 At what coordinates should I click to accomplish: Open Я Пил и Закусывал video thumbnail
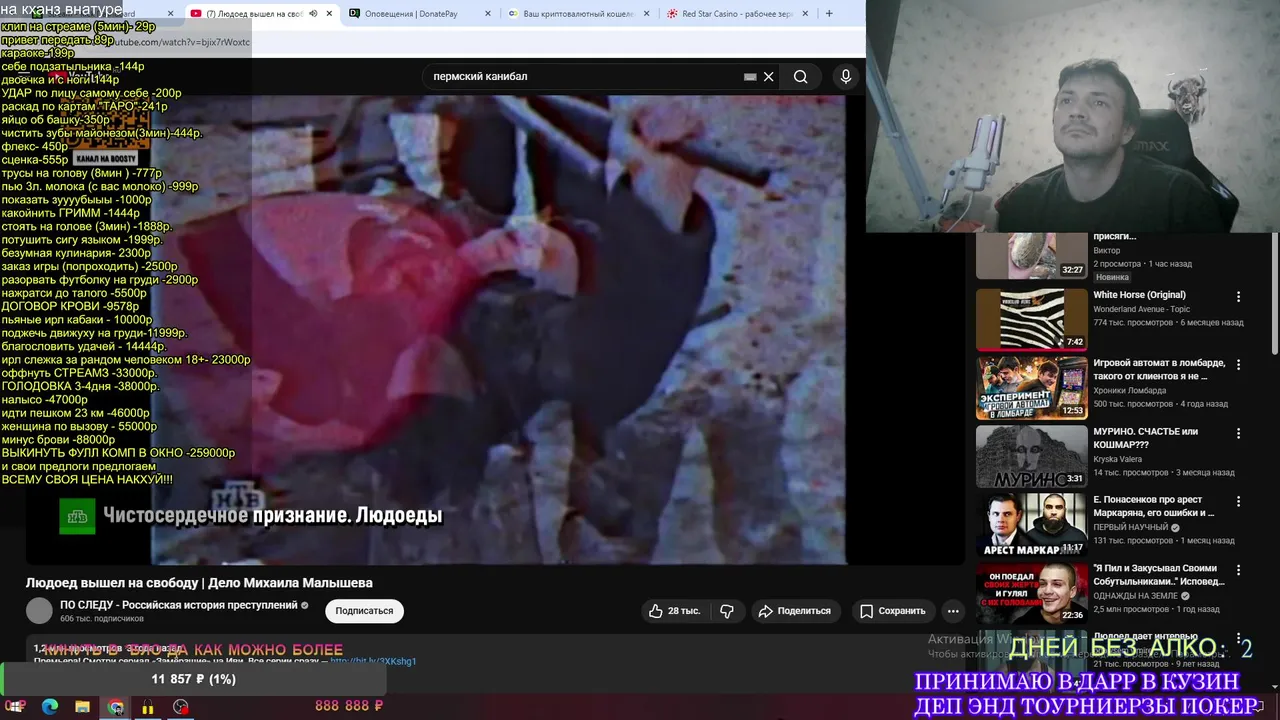(1031, 592)
